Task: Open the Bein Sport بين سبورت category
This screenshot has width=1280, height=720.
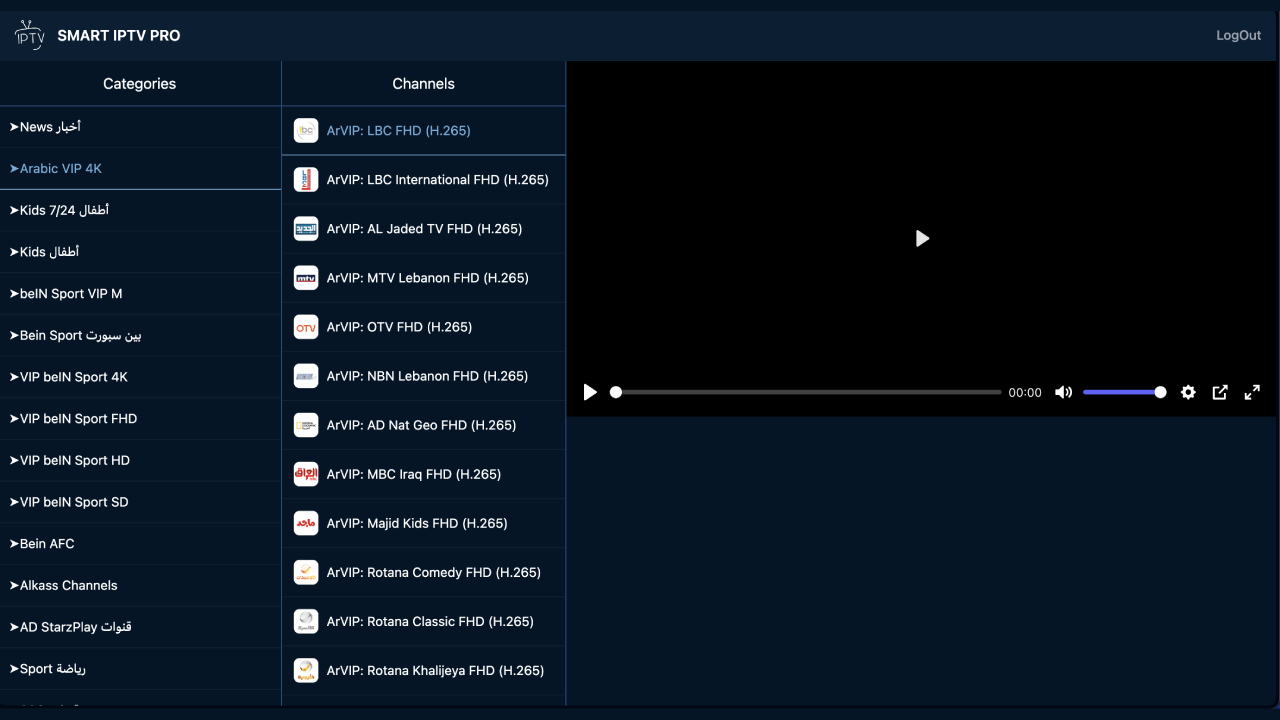Action: [141, 335]
